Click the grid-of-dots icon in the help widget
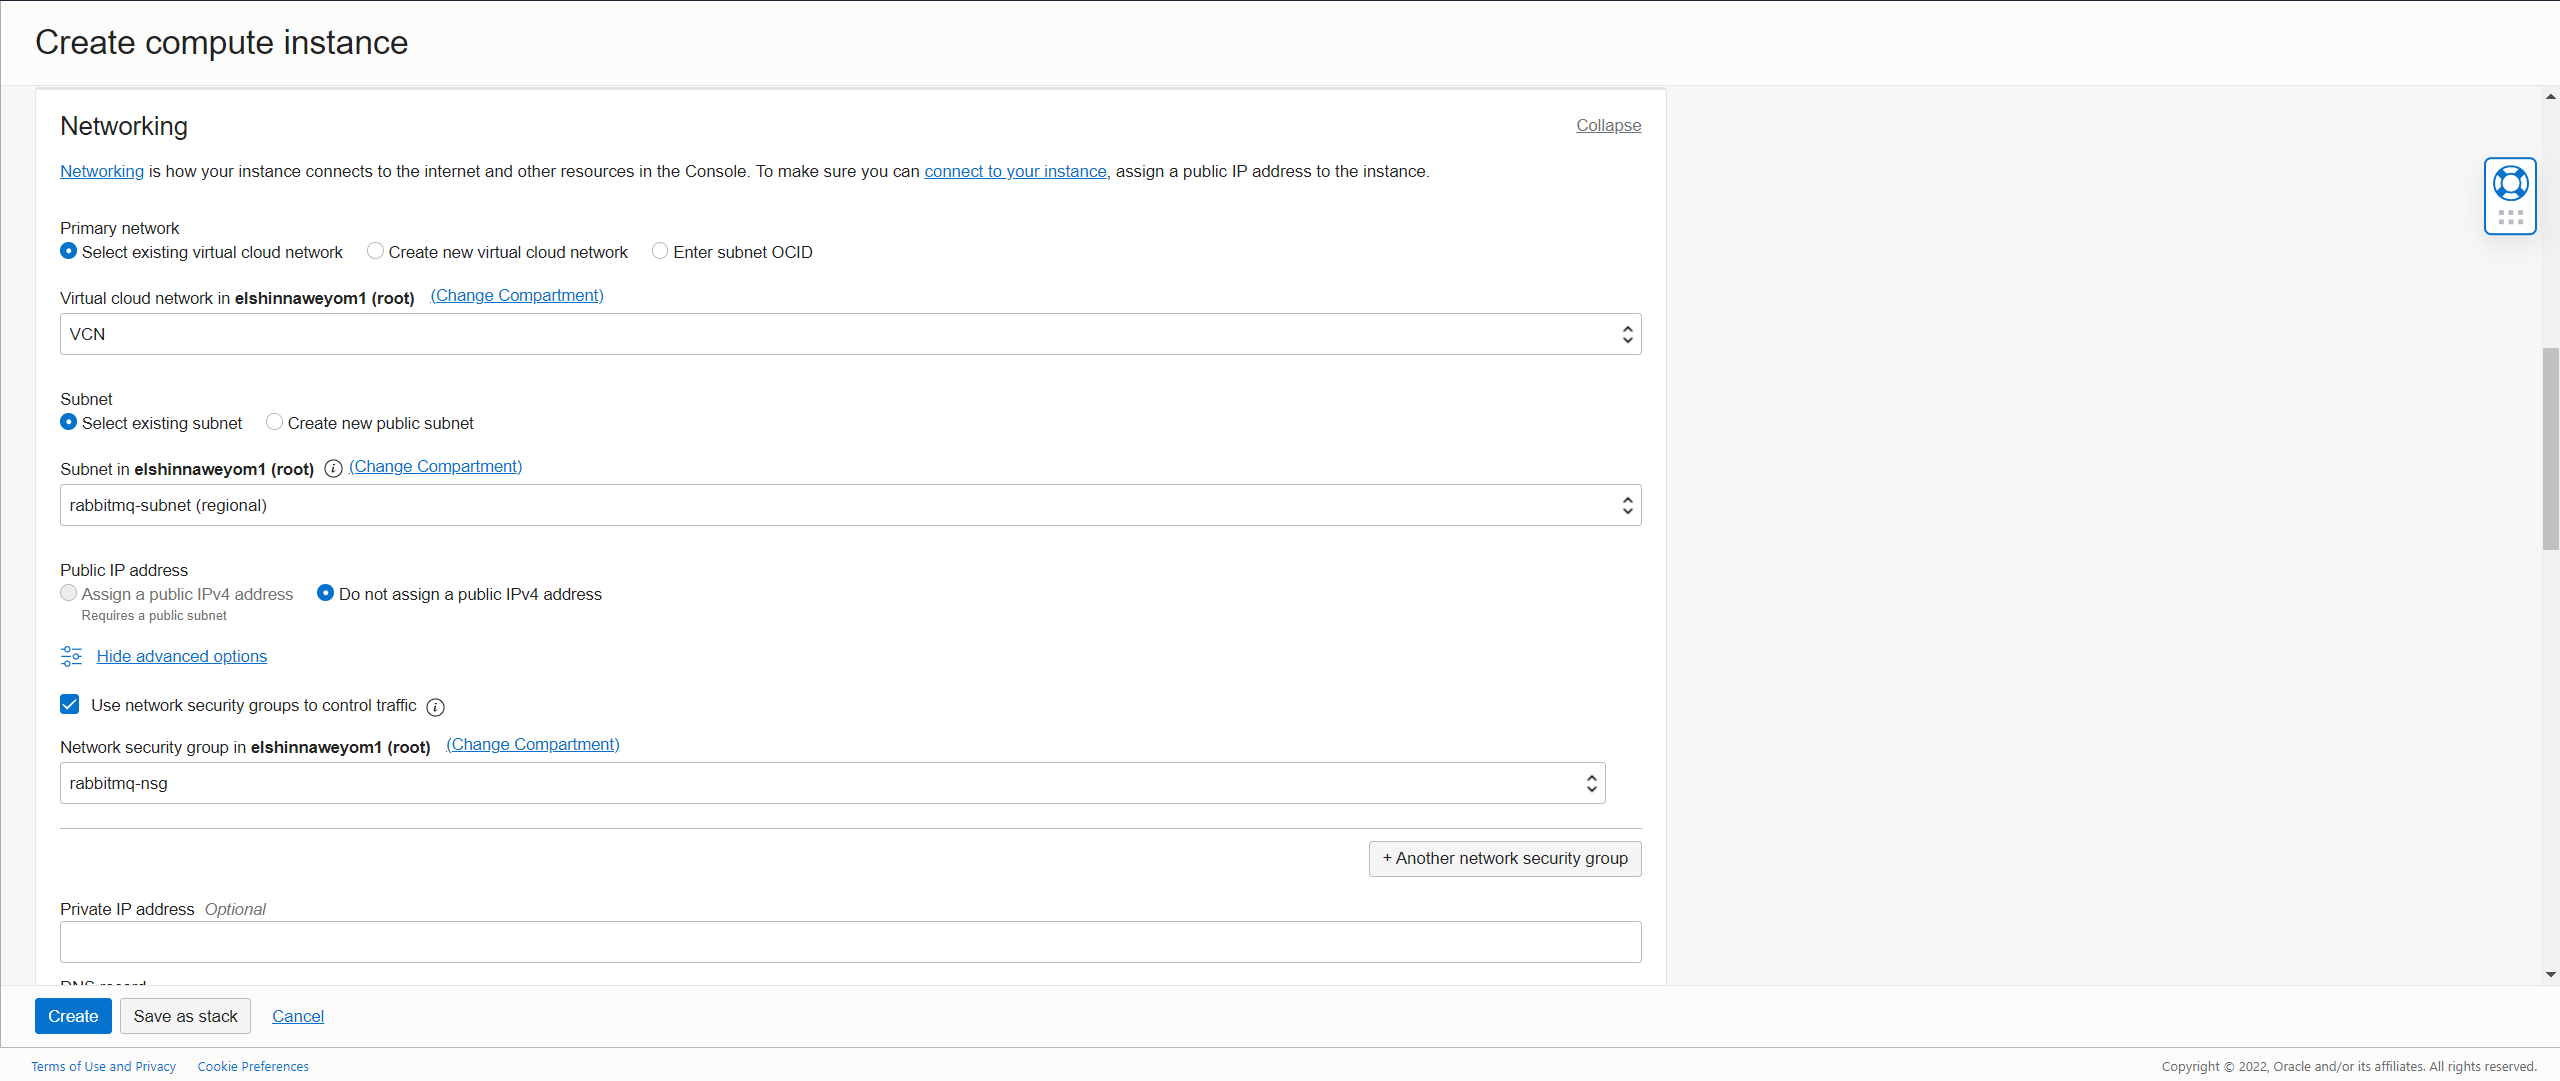The image size is (2560, 1081). click(x=2510, y=218)
